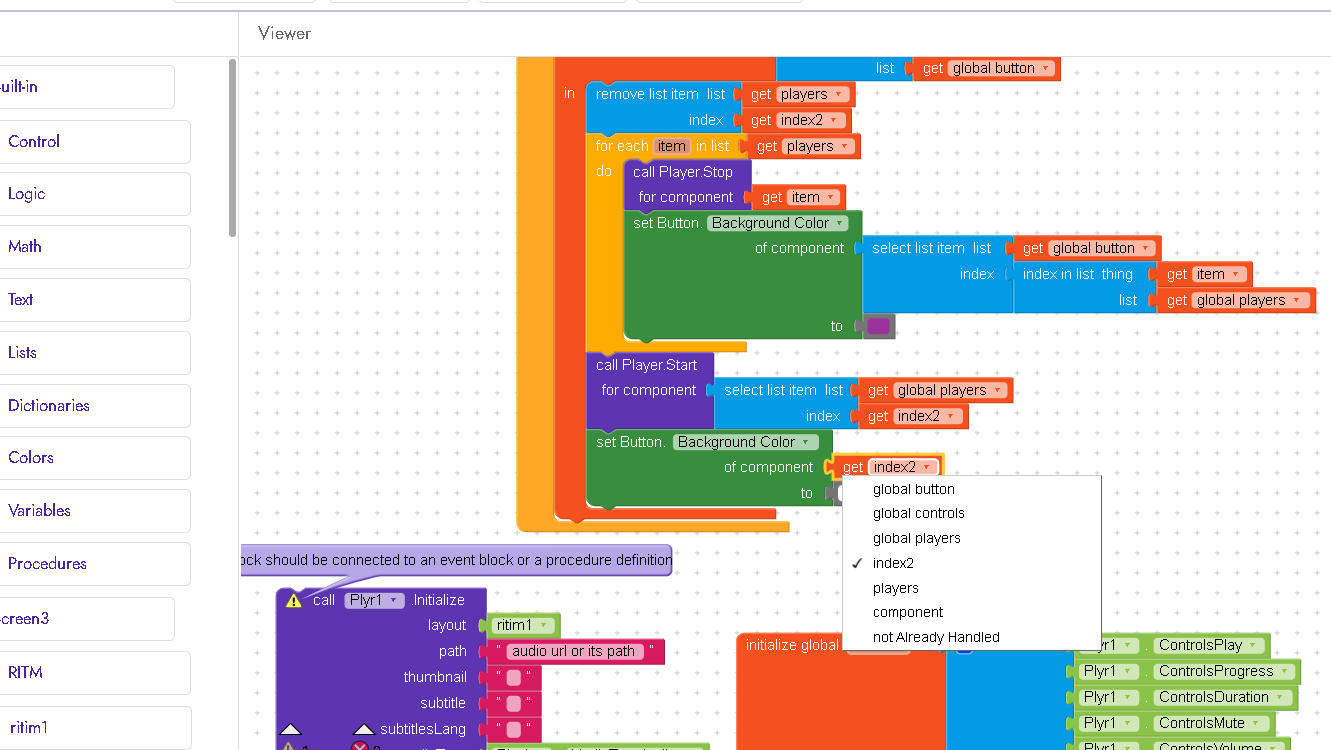The height and width of the screenshot is (750, 1331).
Task: Click the palette vertical scrollbar
Action: 233,148
